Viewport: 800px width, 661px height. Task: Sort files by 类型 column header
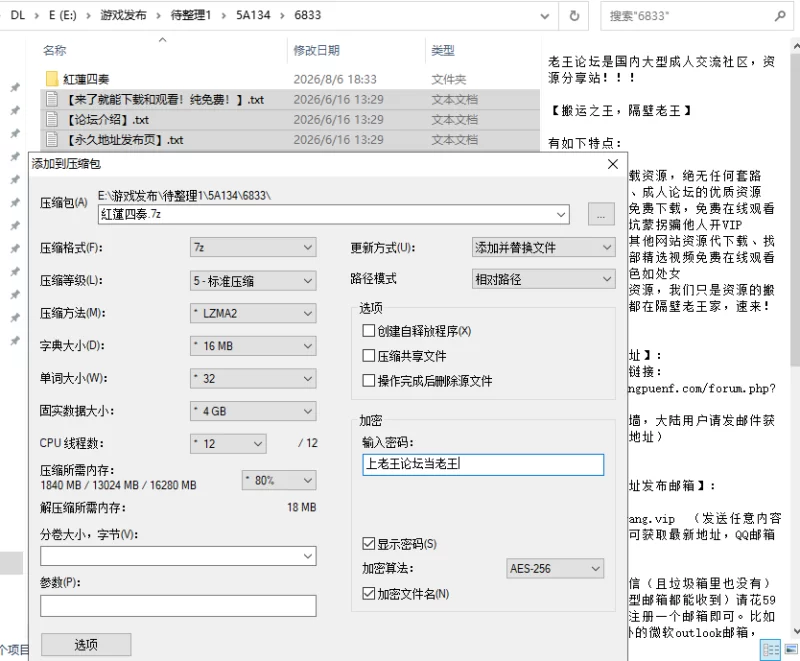point(442,50)
